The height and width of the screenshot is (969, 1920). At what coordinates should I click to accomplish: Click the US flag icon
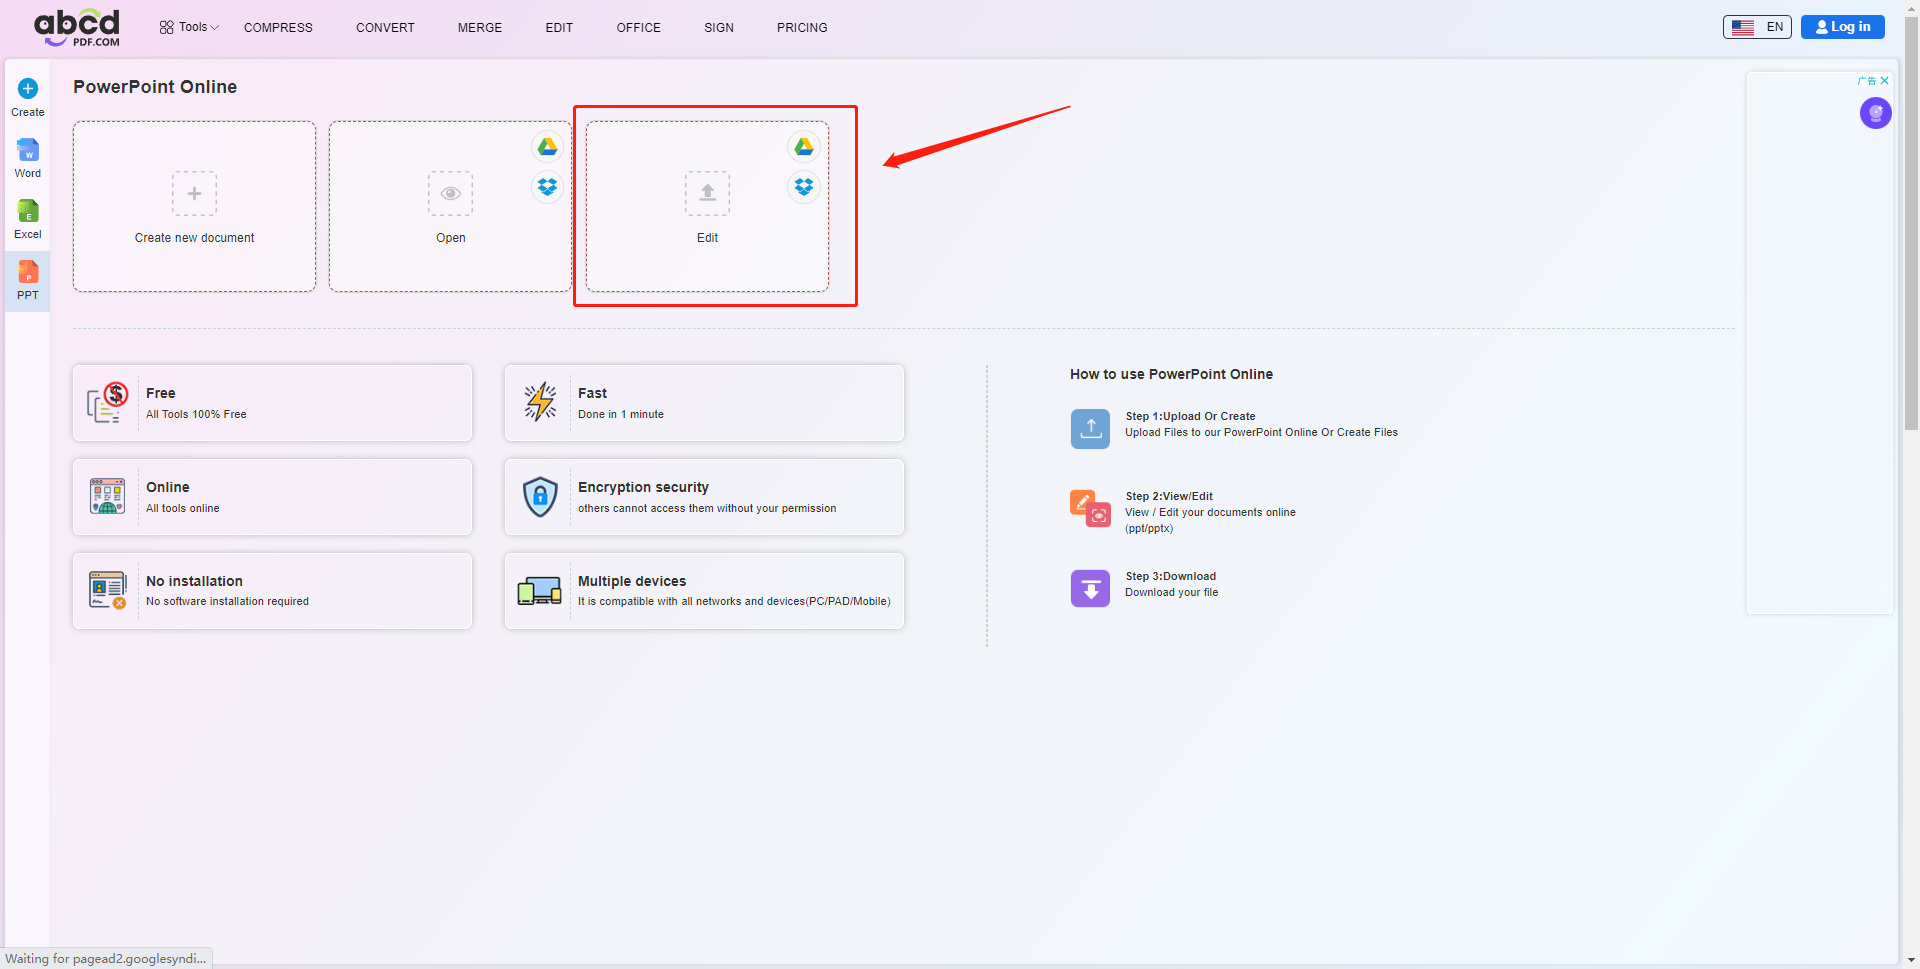pyautogui.click(x=1743, y=27)
